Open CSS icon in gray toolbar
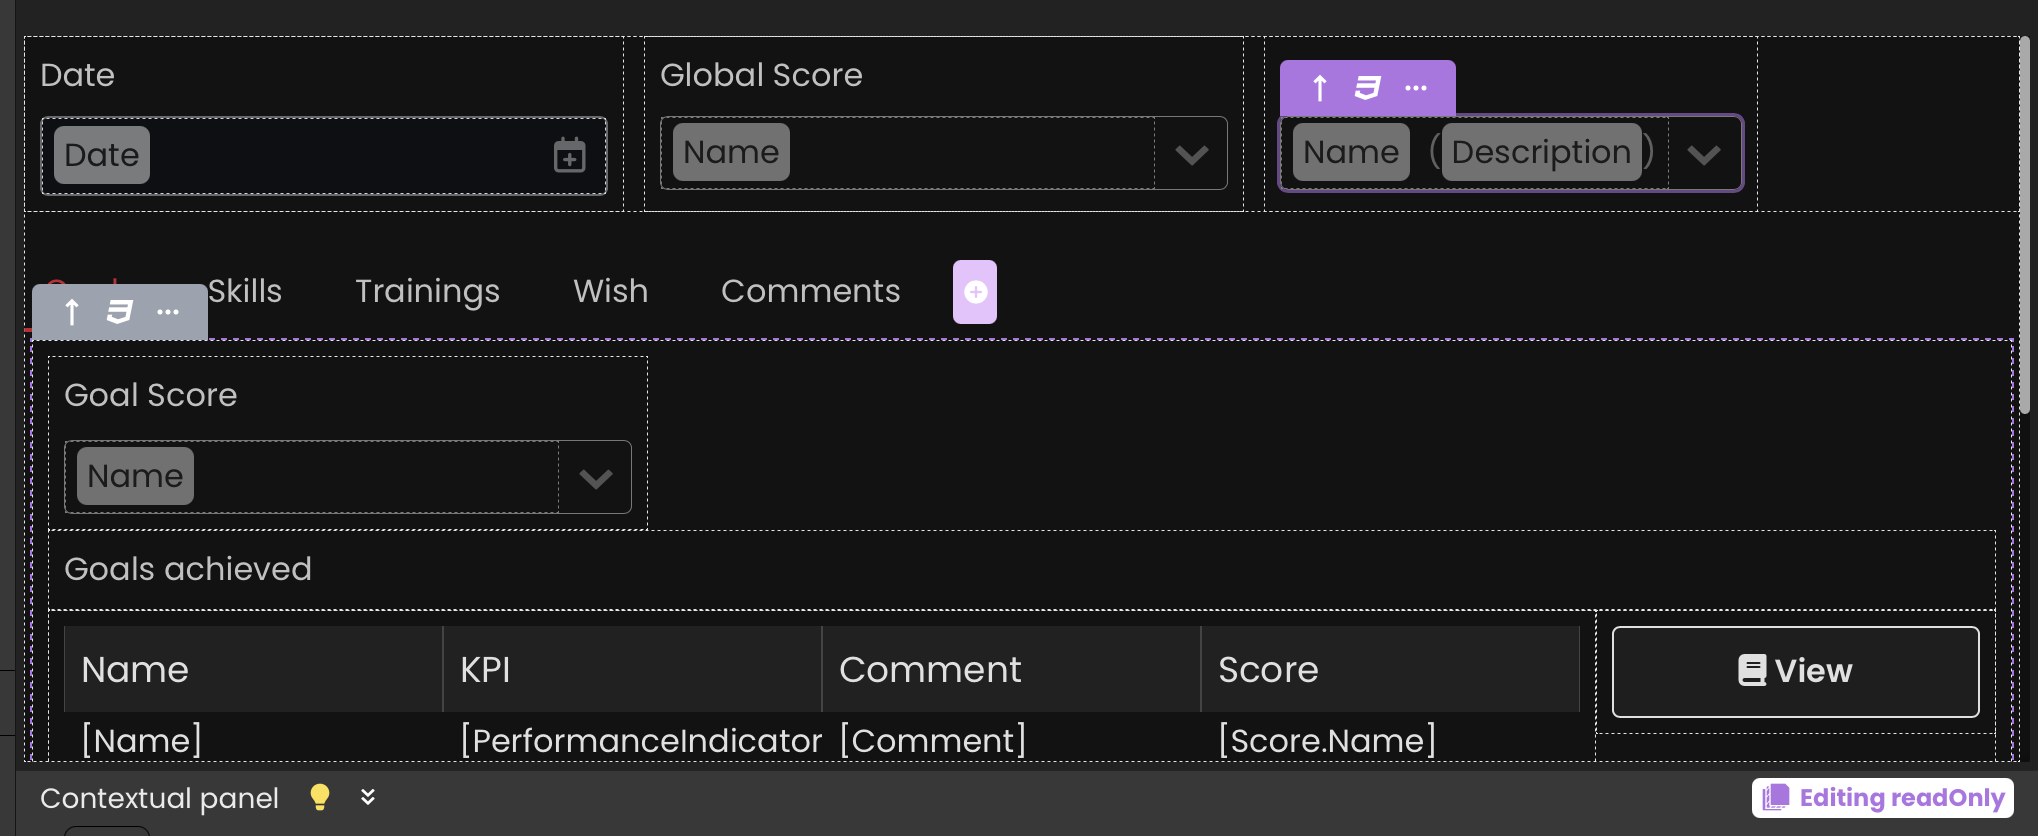The width and height of the screenshot is (2038, 836). coord(119,312)
